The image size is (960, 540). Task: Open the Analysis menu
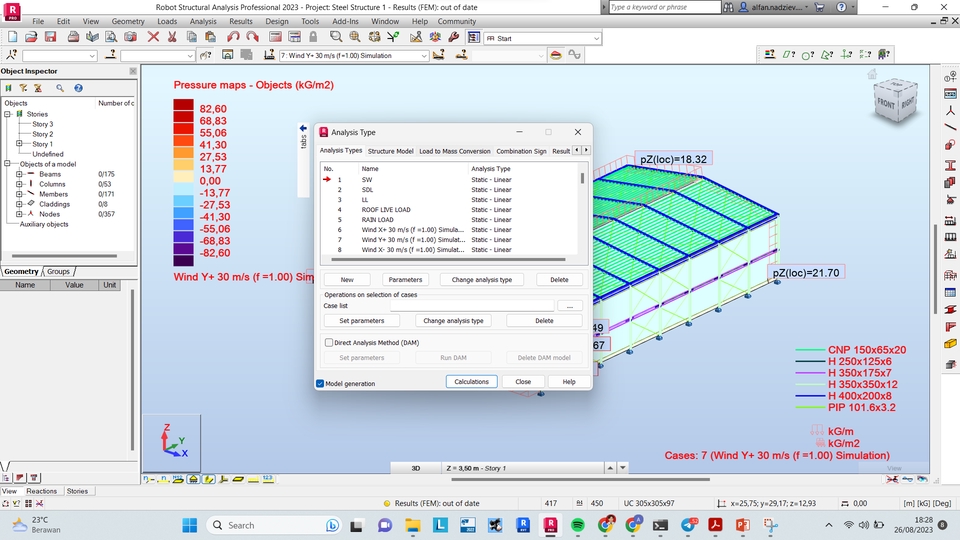pos(203,21)
